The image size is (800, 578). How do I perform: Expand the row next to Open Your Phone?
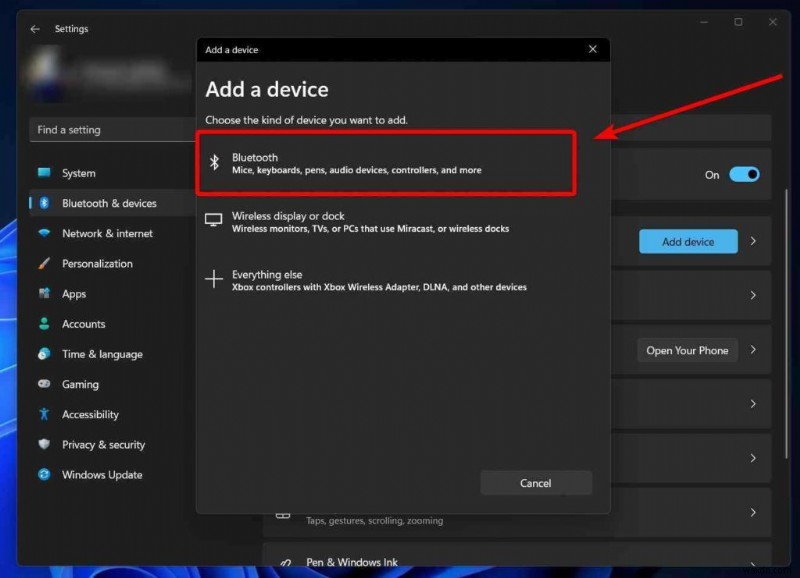pos(753,350)
